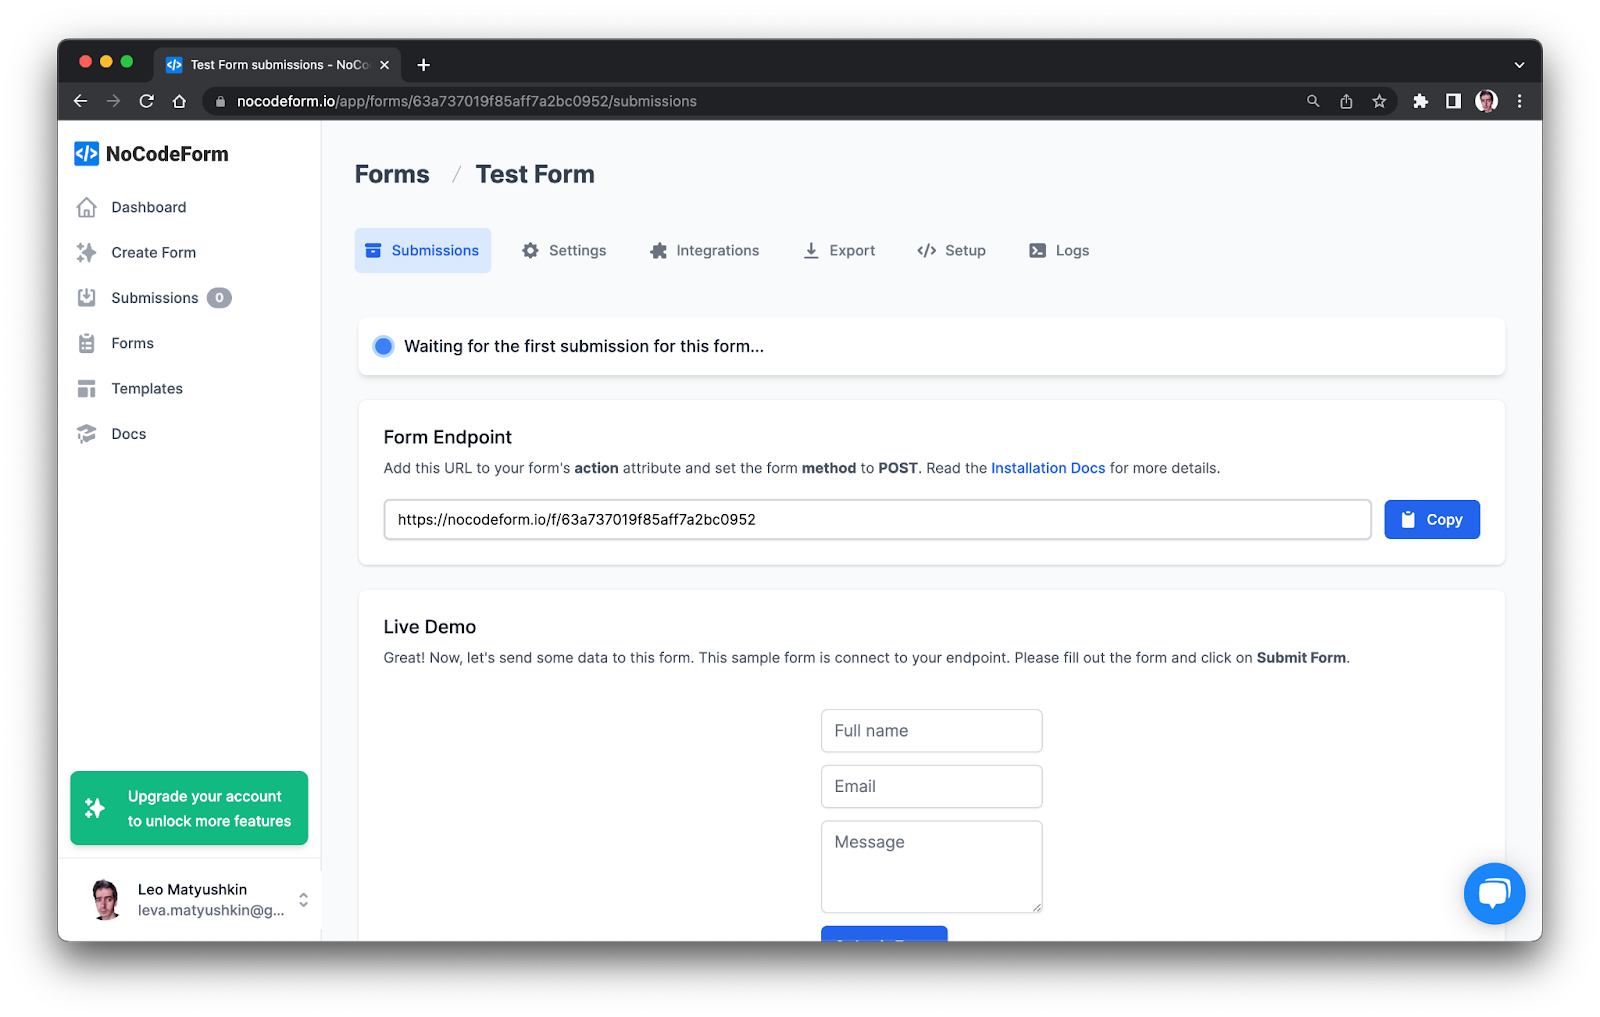
Task: Open the browser extensions puzzle icon
Action: pyautogui.click(x=1420, y=101)
